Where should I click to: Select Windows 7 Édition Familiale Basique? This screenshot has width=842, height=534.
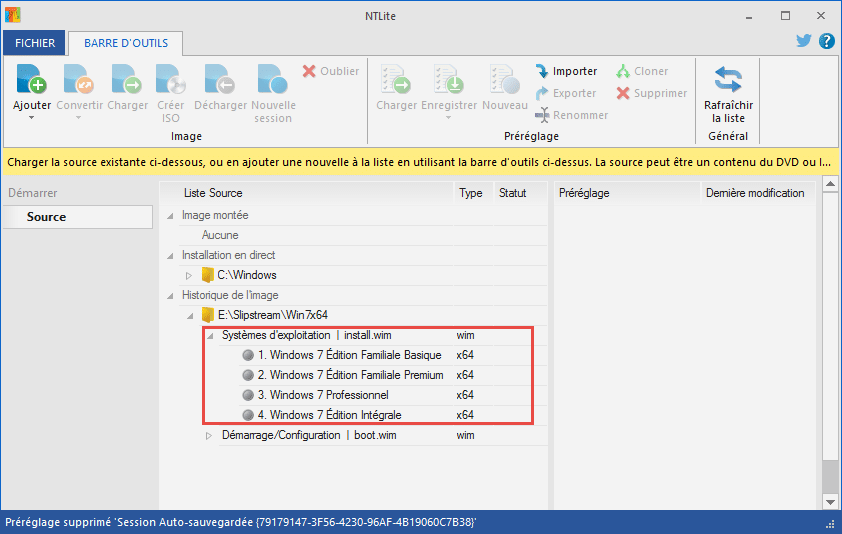pos(350,355)
